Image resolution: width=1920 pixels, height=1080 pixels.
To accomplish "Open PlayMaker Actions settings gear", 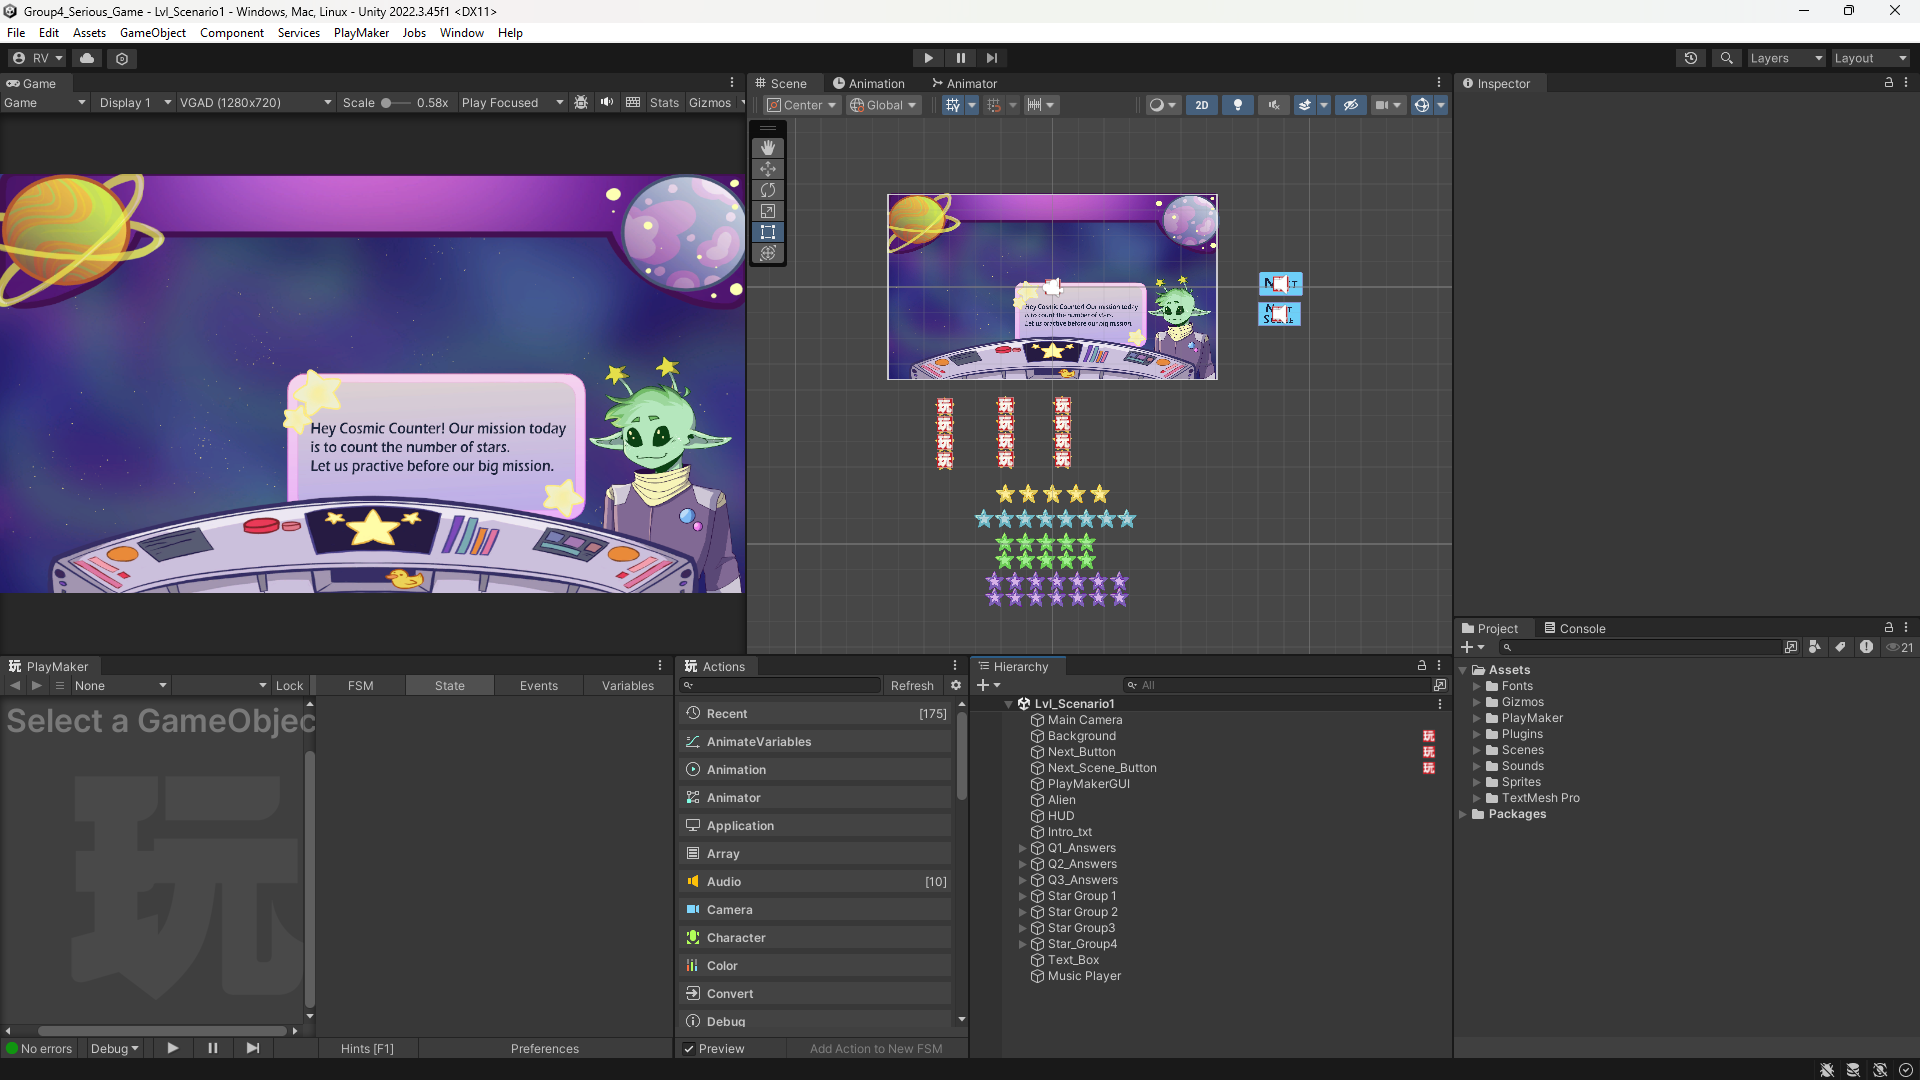I will coord(956,685).
